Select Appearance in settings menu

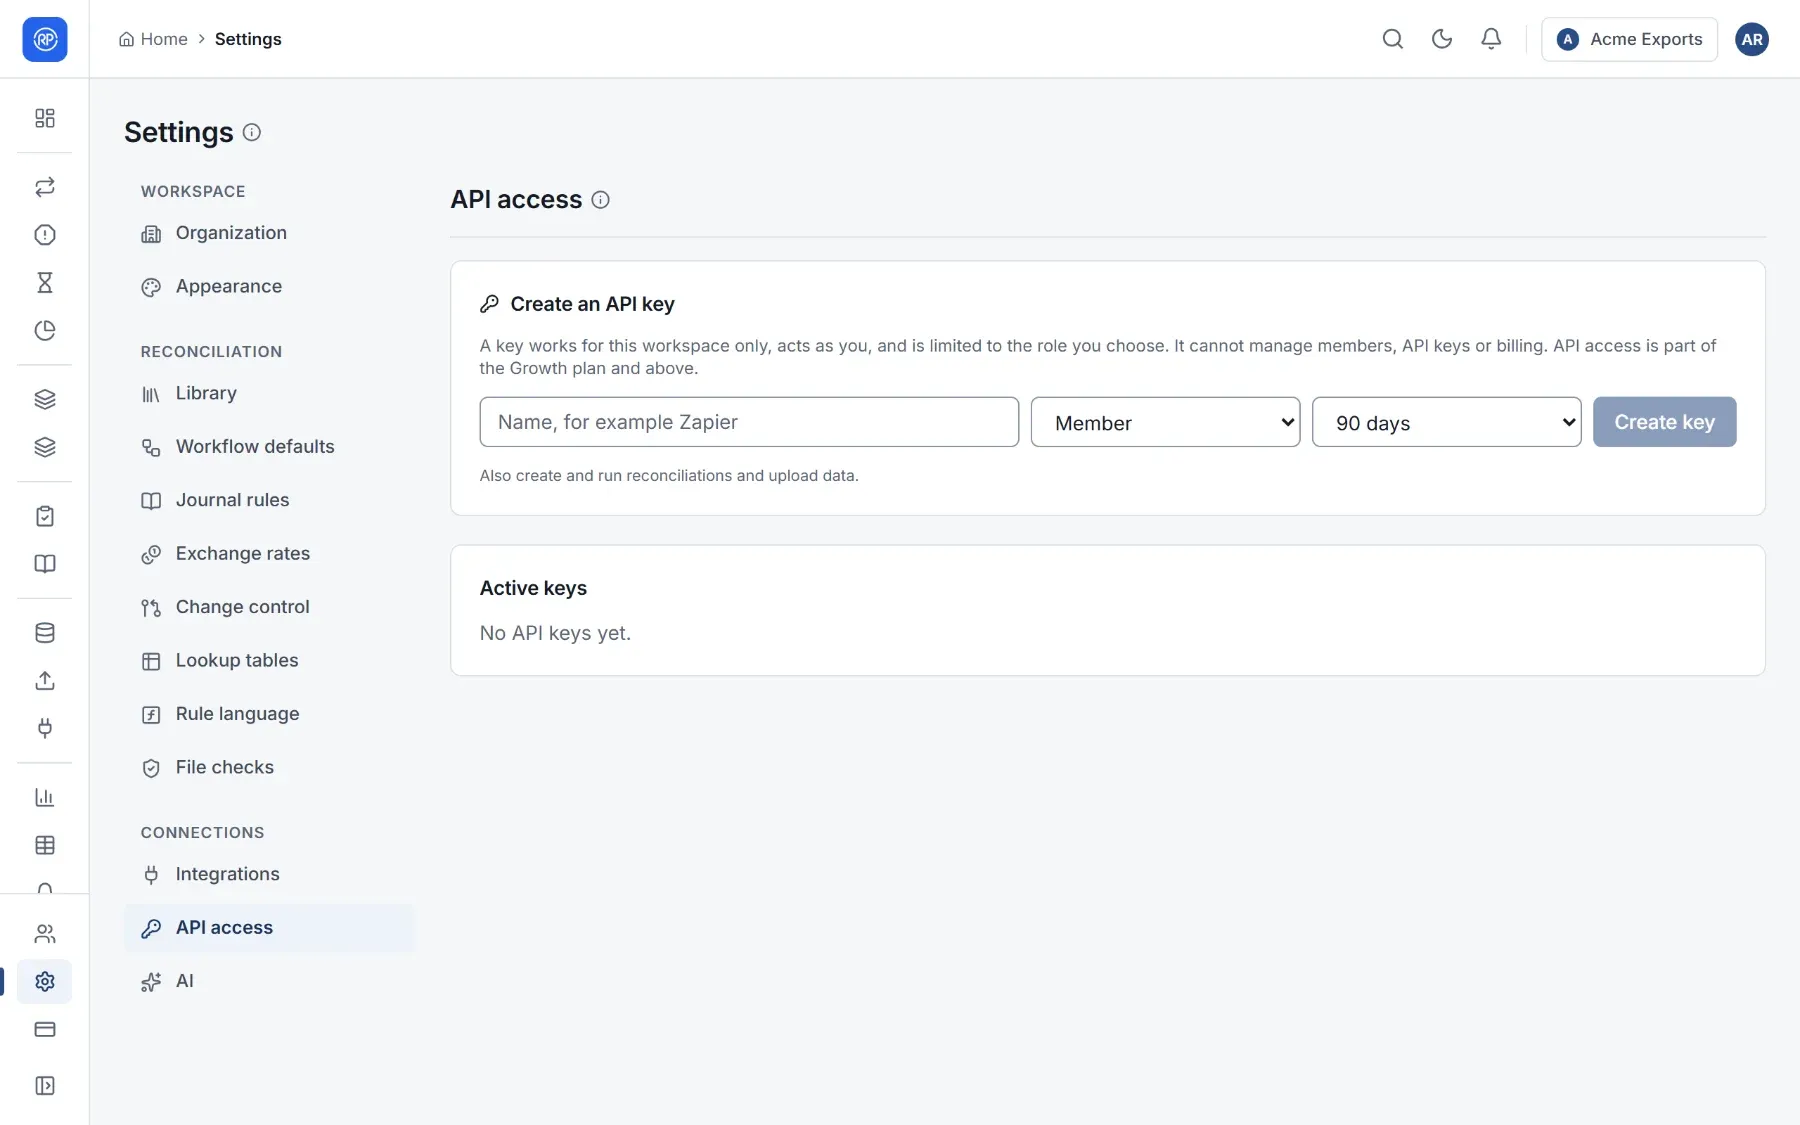269,287
